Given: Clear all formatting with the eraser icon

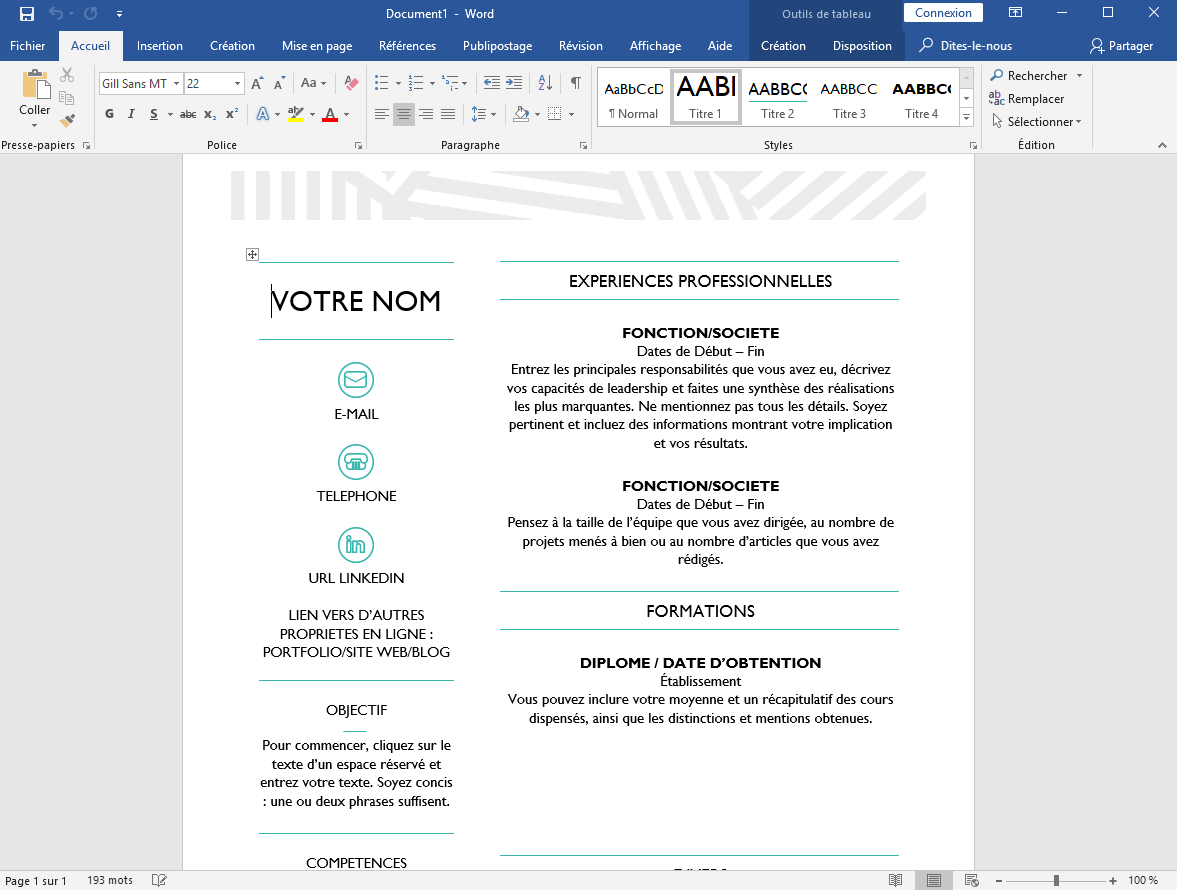Looking at the screenshot, I should 351,83.
